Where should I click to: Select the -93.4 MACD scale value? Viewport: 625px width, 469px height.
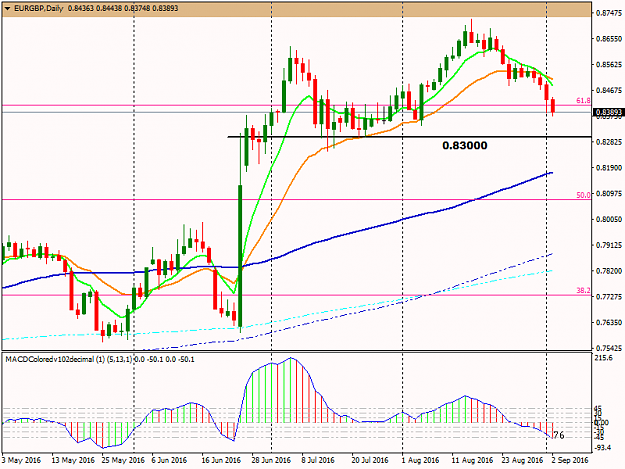[x=603, y=448]
